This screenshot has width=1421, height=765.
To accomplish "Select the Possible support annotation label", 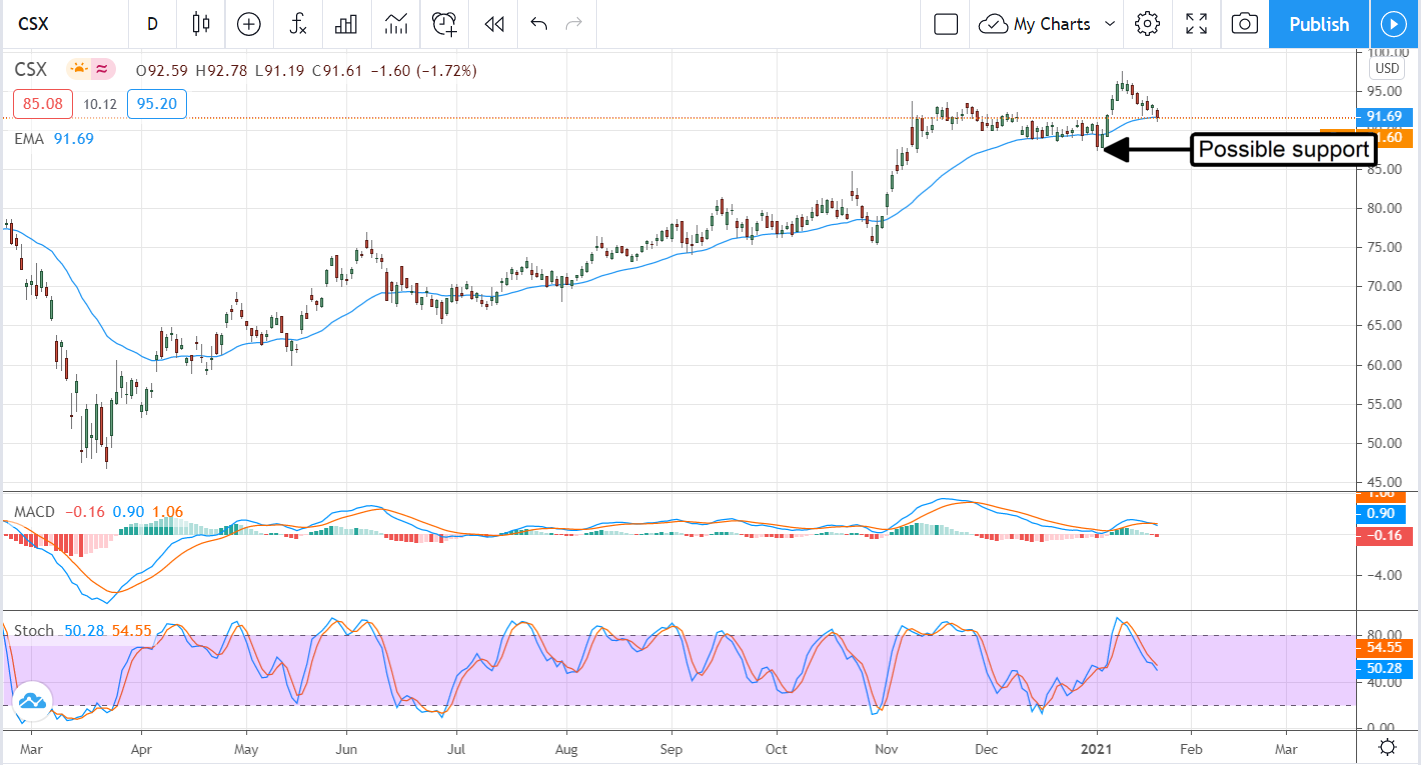I will [1283, 150].
